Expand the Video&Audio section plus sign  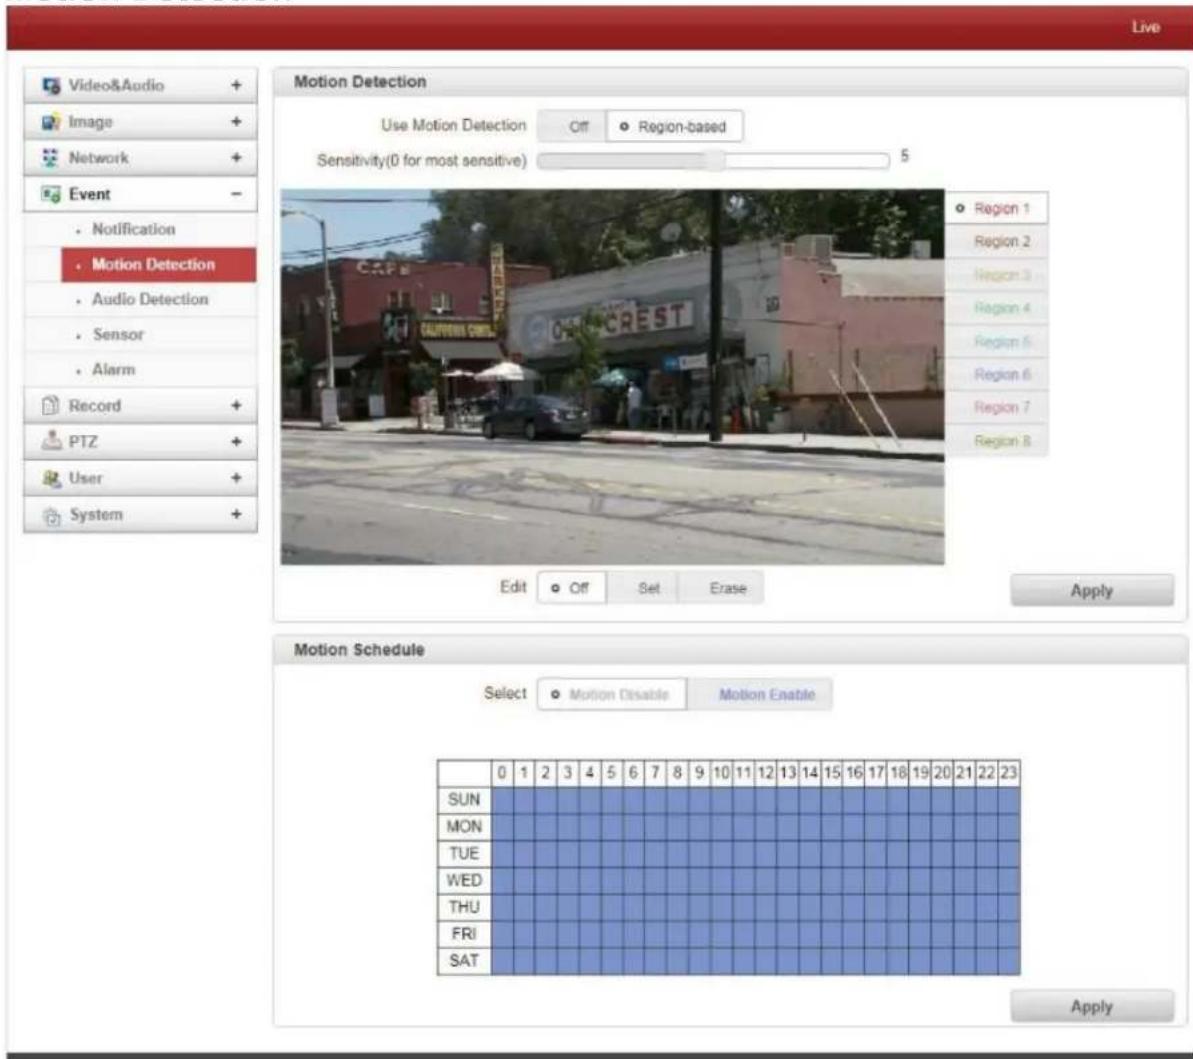236,85
